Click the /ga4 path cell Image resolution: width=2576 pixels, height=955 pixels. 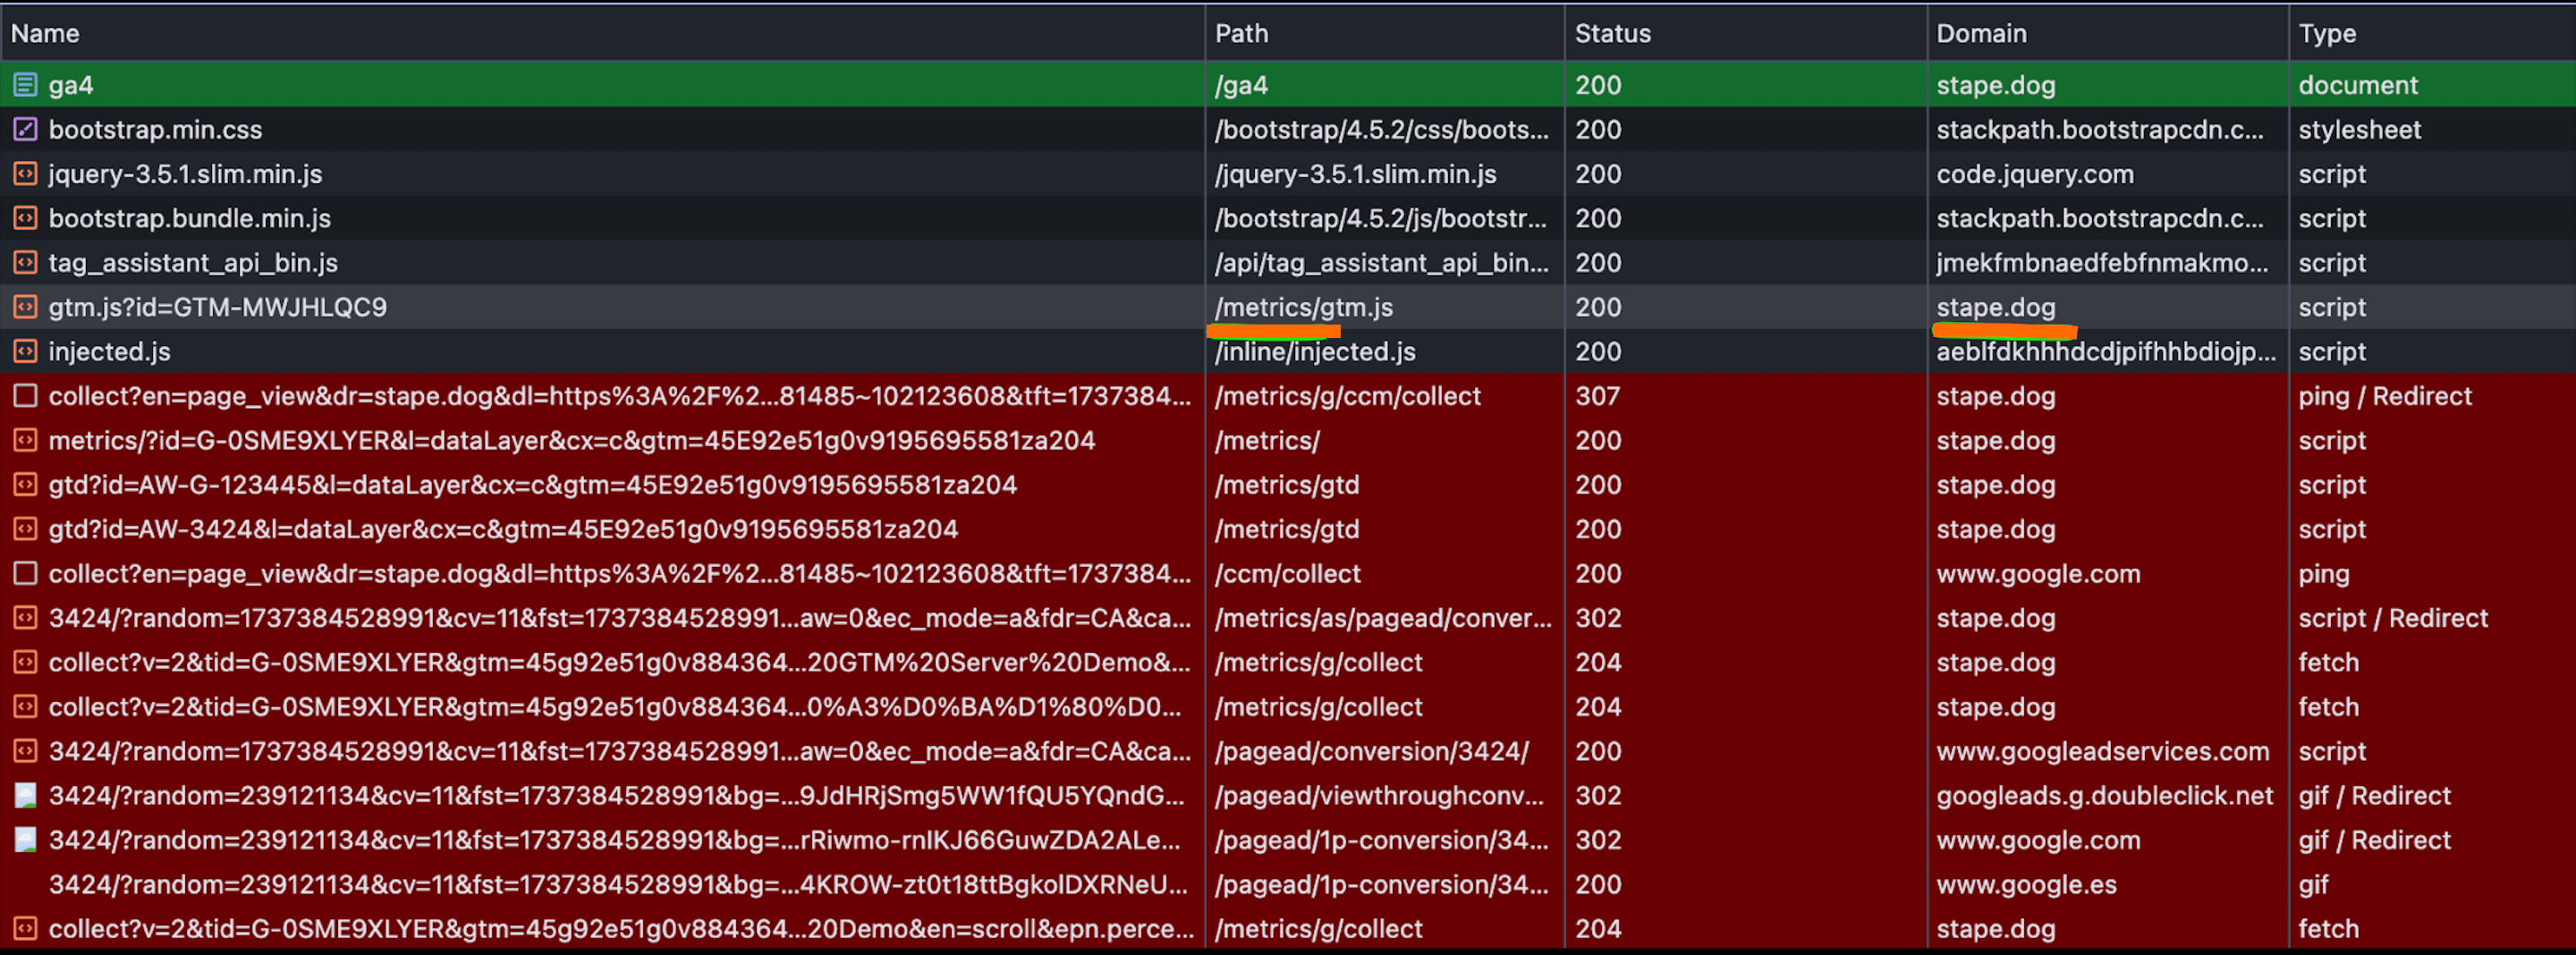tap(1241, 85)
